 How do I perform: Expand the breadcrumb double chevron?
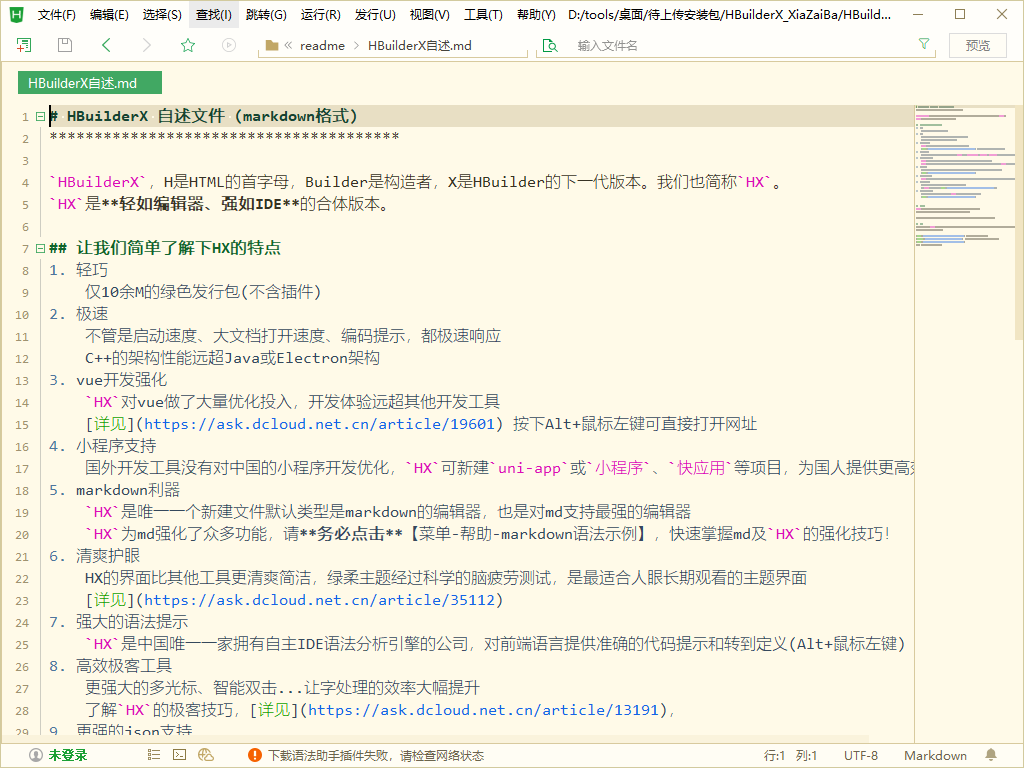[x=288, y=45]
